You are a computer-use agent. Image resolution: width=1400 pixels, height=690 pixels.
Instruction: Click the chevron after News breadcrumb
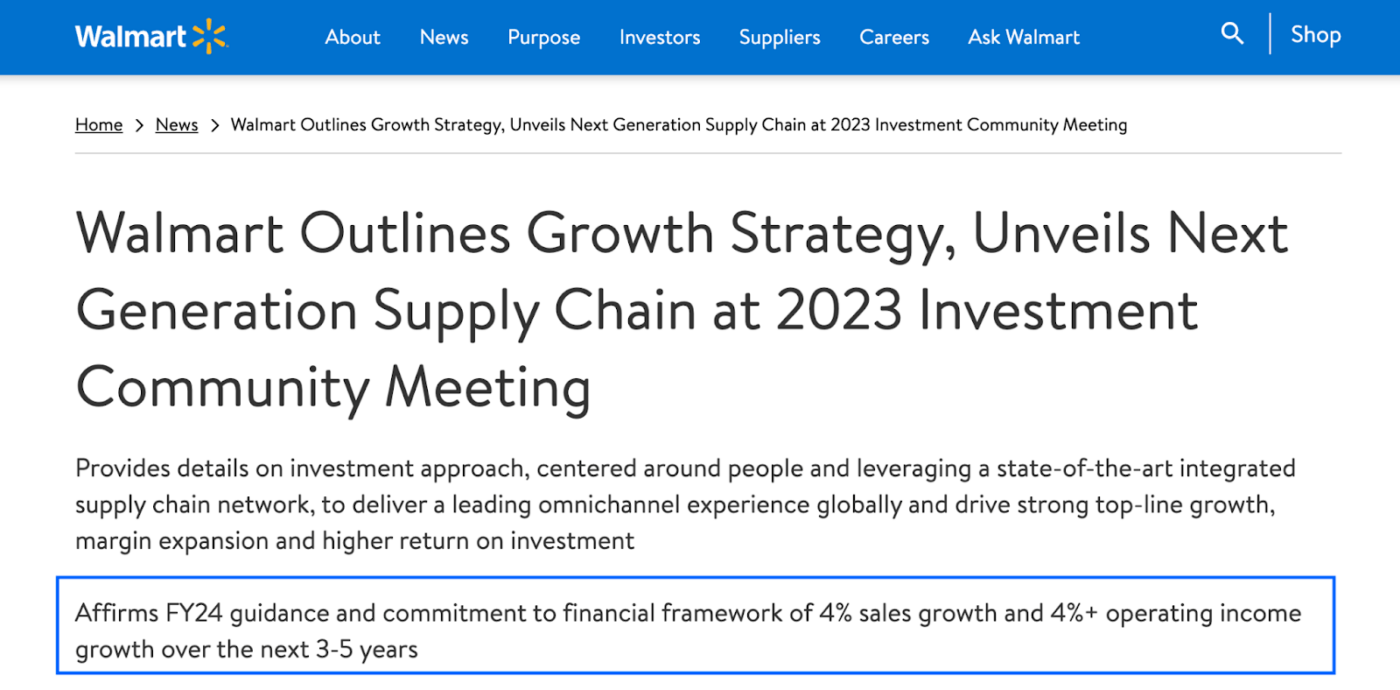[x=214, y=125]
